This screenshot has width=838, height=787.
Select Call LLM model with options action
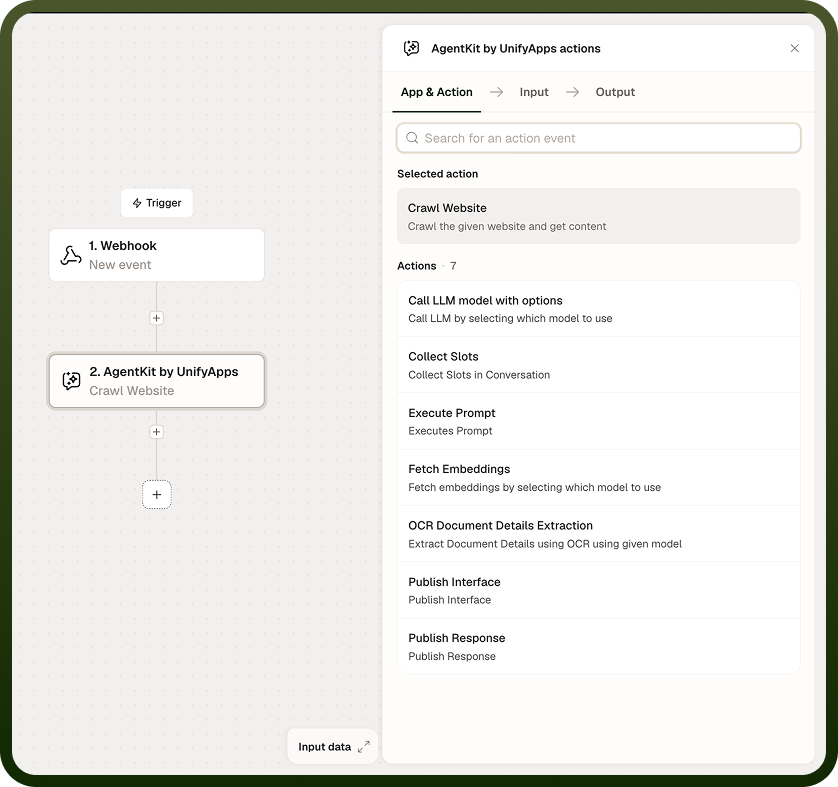599,309
